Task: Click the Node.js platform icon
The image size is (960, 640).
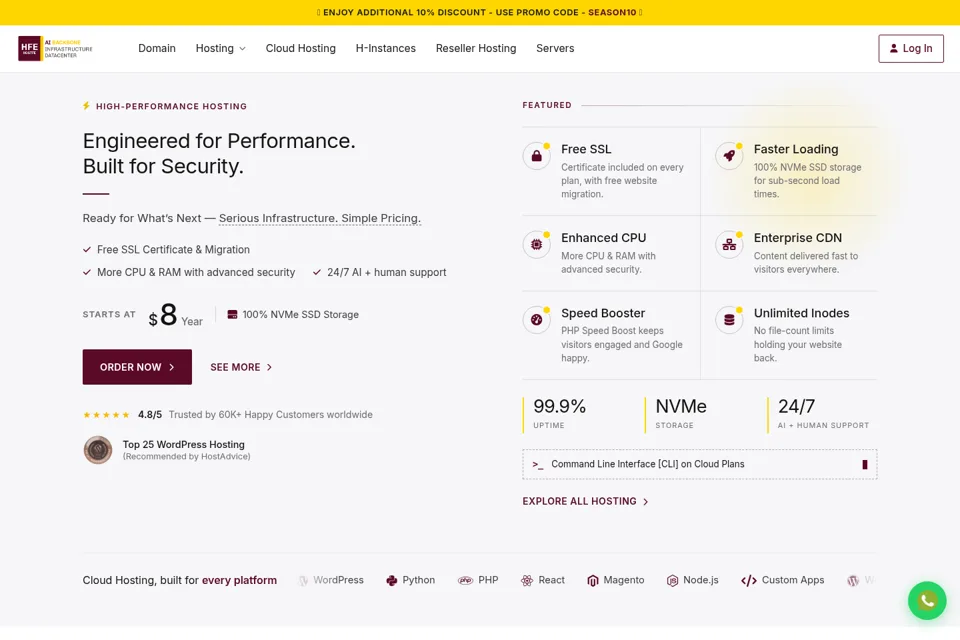Action: coord(672,581)
